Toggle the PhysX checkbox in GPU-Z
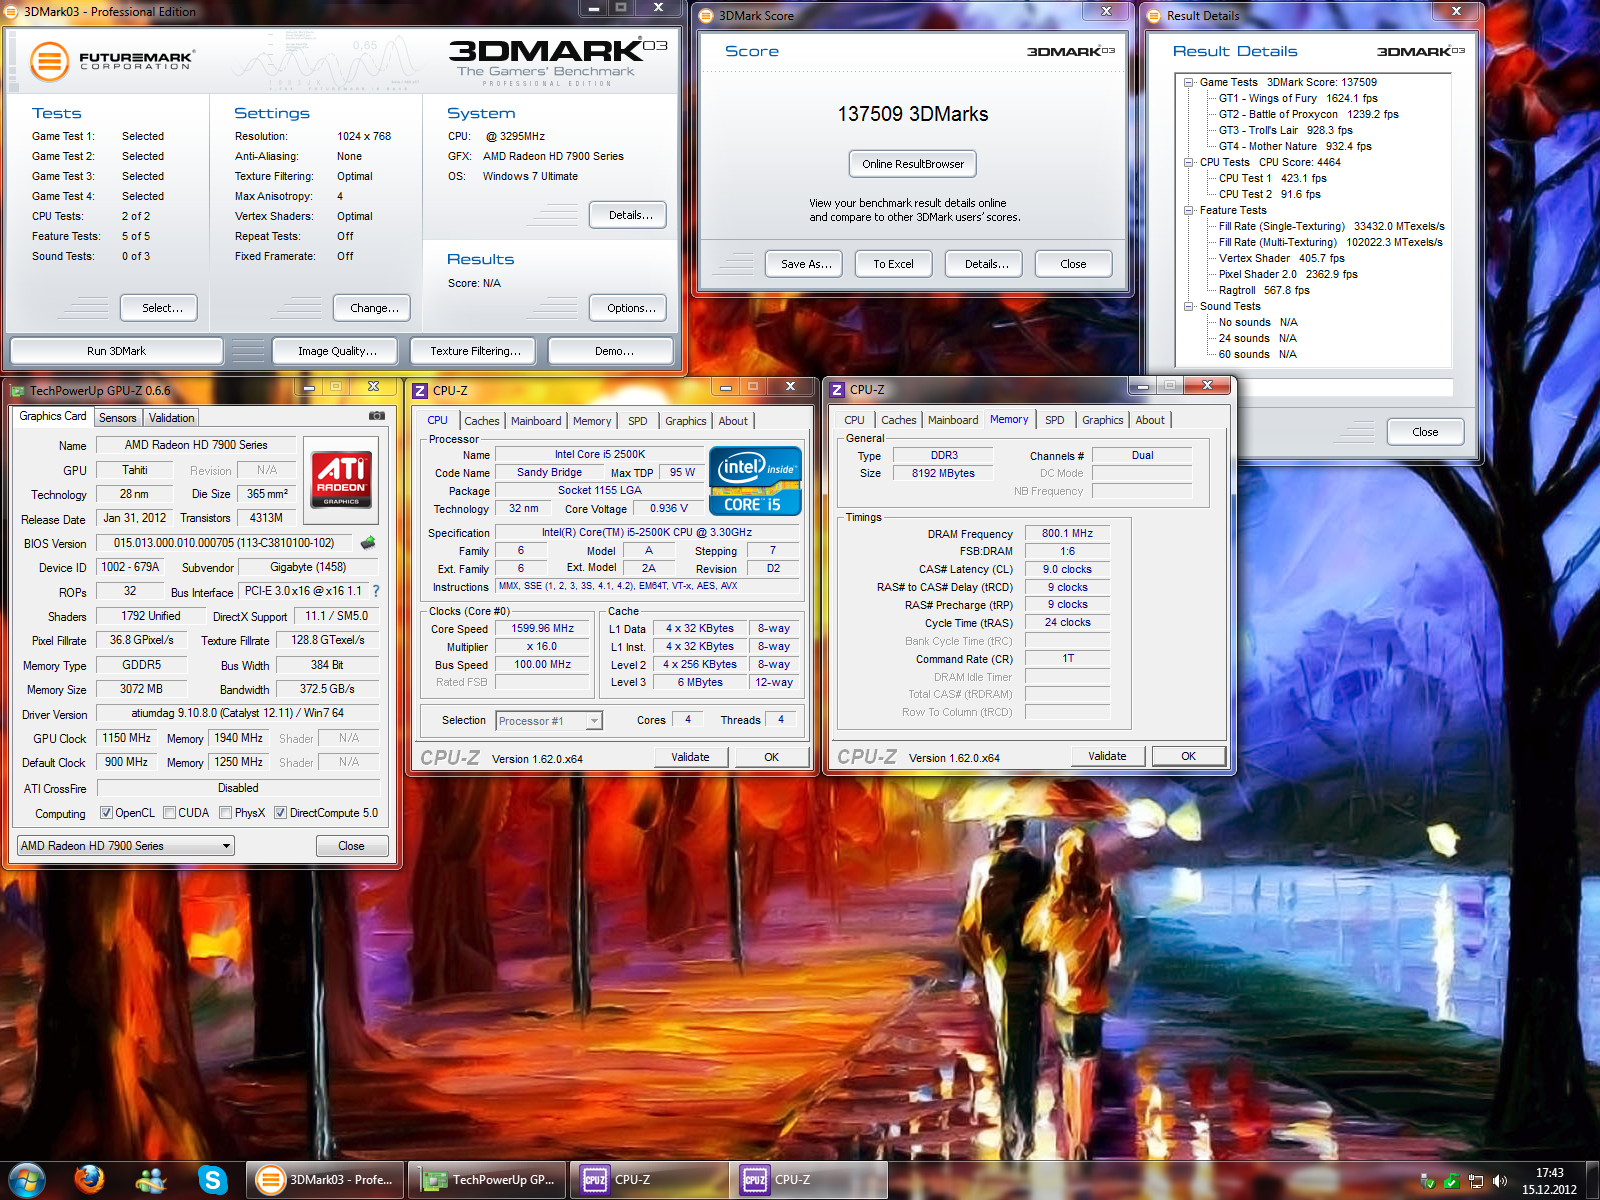Image resolution: width=1600 pixels, height=1200 pixels. 225,813
